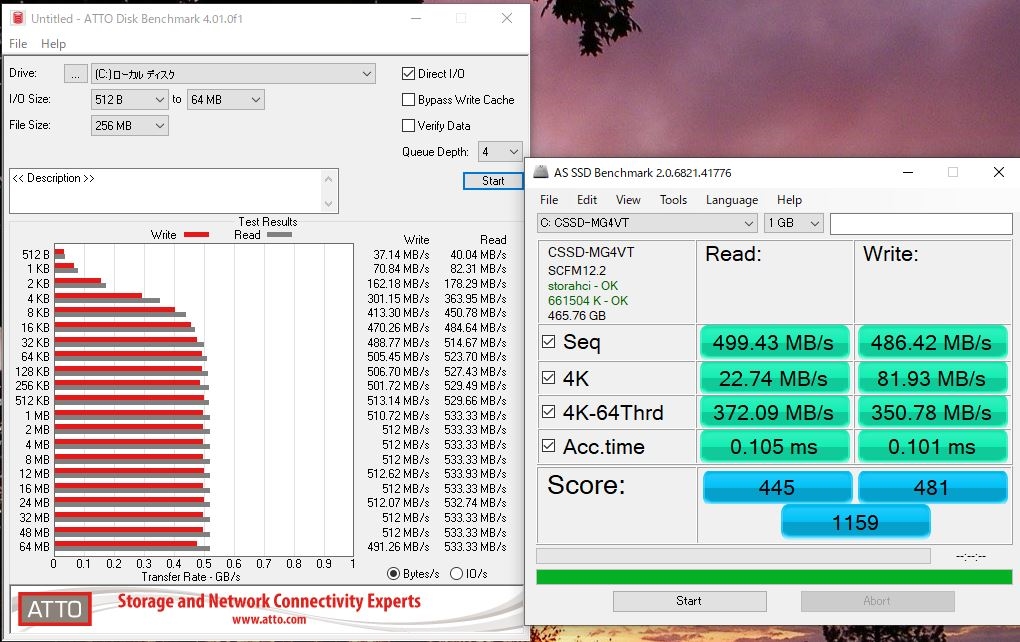
Task: Select the Bytes/s radio button
Action: pos(393,574)
